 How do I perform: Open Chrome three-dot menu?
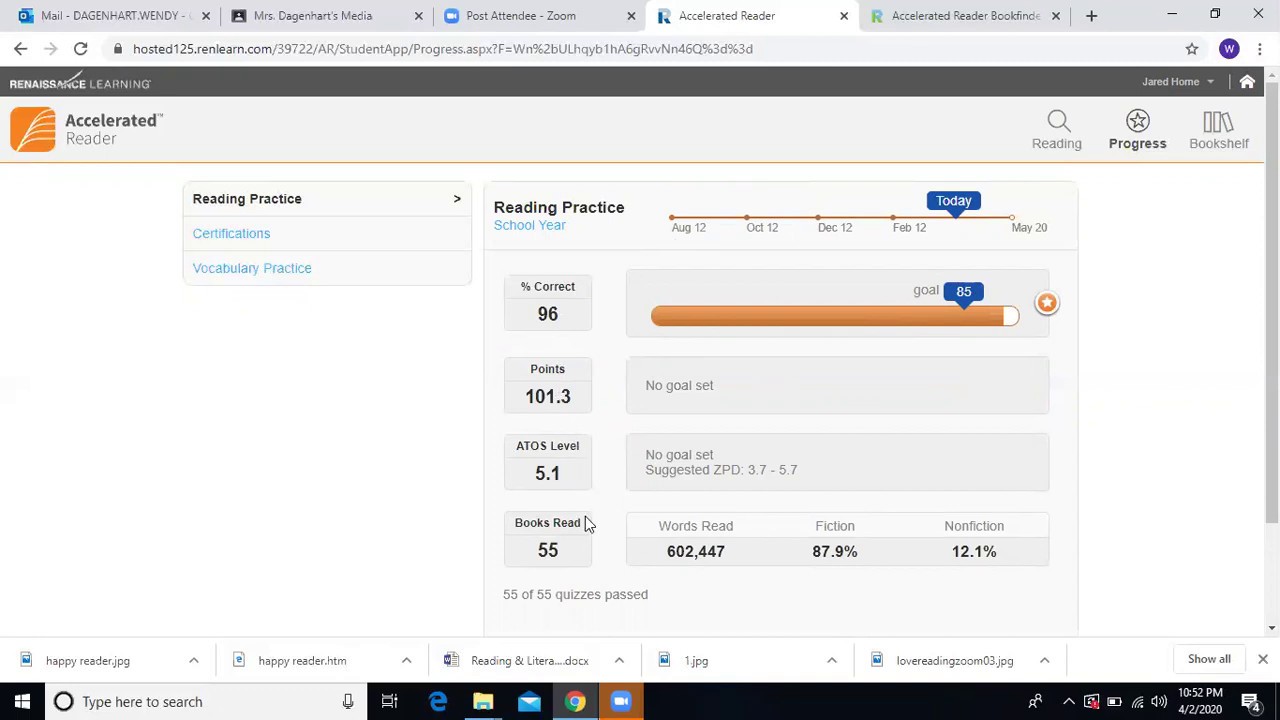click(1260, 49)
